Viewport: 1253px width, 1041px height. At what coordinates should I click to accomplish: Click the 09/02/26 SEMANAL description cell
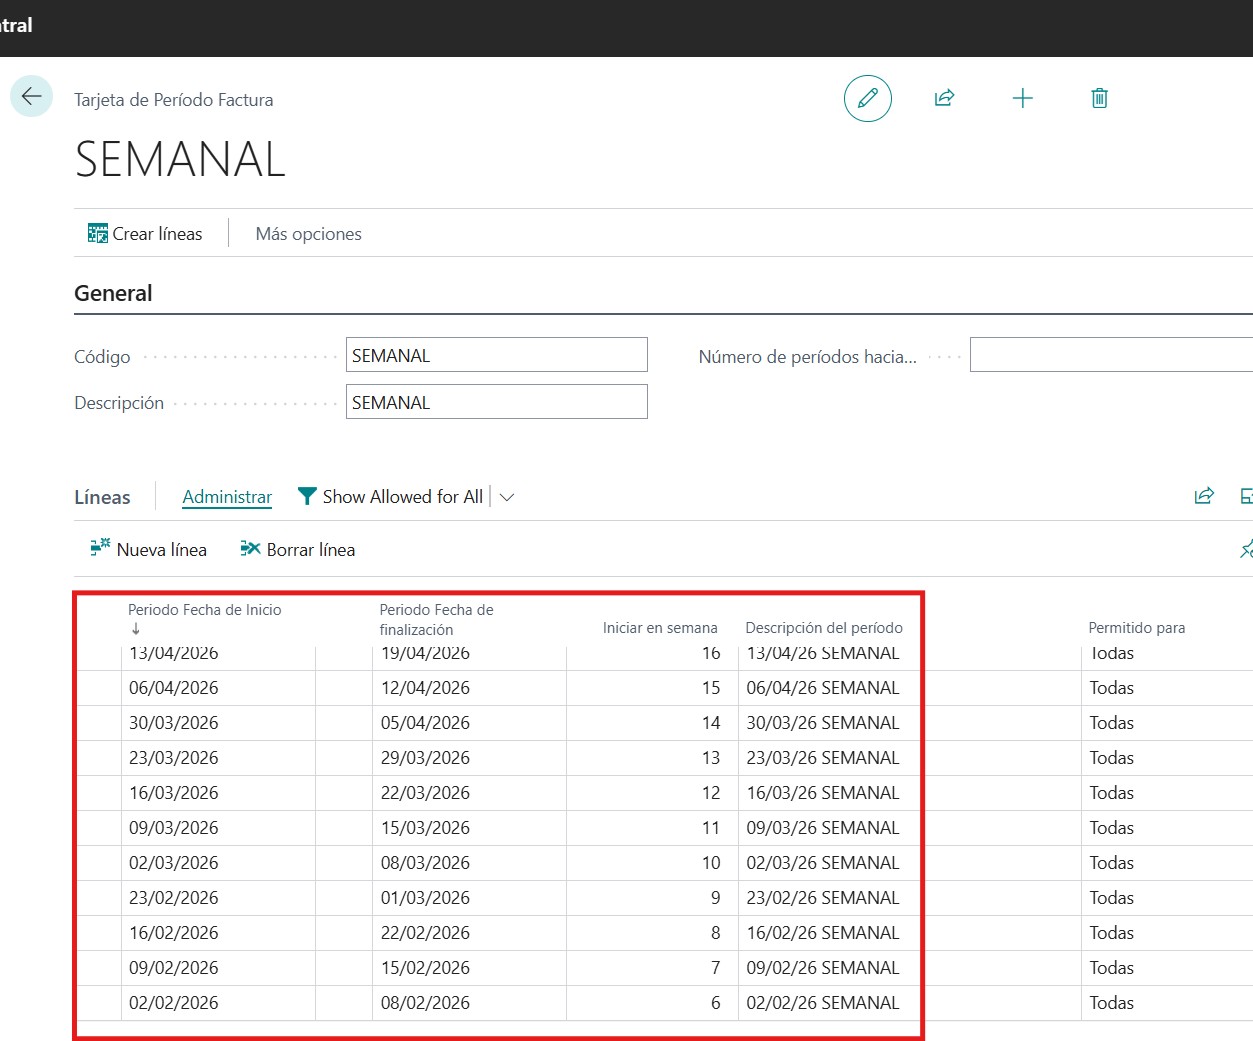click(x=822, y=968)
